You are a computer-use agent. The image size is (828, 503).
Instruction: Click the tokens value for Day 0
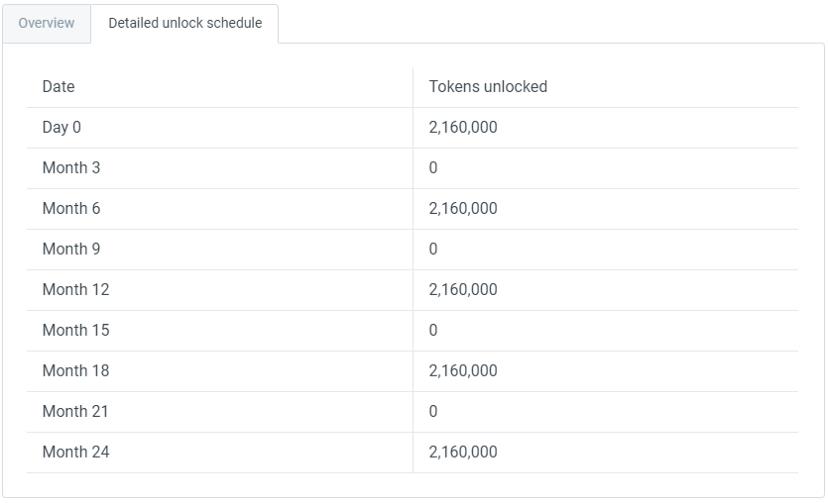(463, 128)
